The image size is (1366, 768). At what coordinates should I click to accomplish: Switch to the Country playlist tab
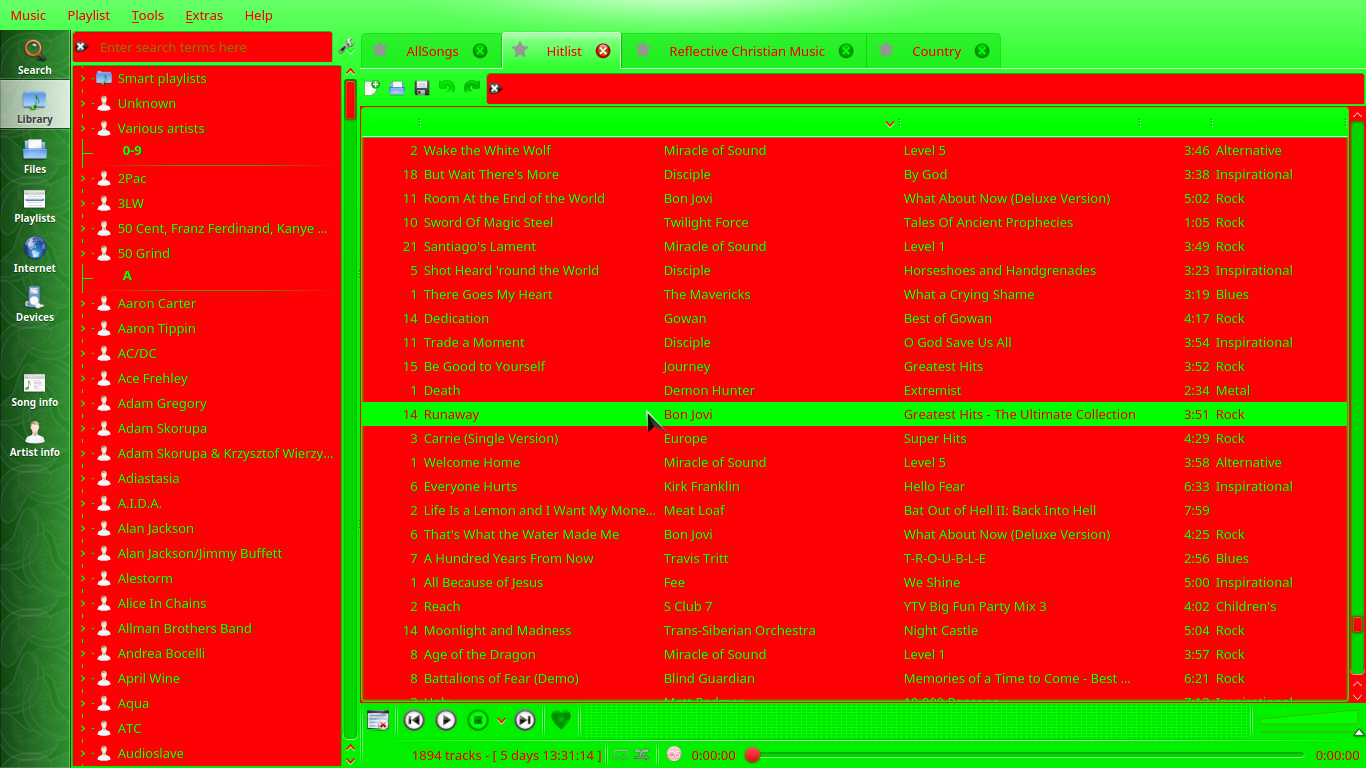tap(935, 51)
